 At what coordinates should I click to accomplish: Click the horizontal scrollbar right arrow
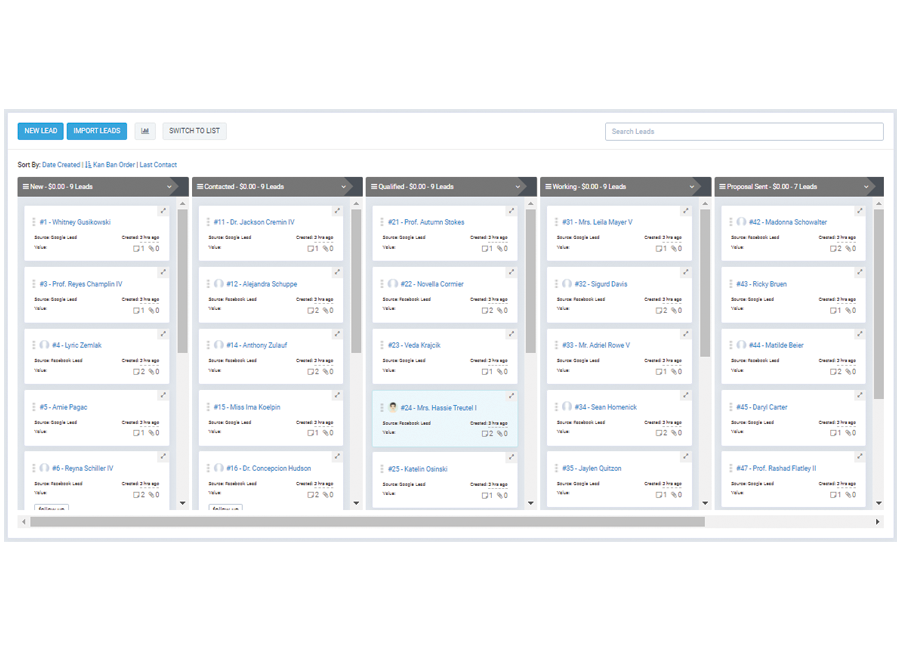[878, 522]
